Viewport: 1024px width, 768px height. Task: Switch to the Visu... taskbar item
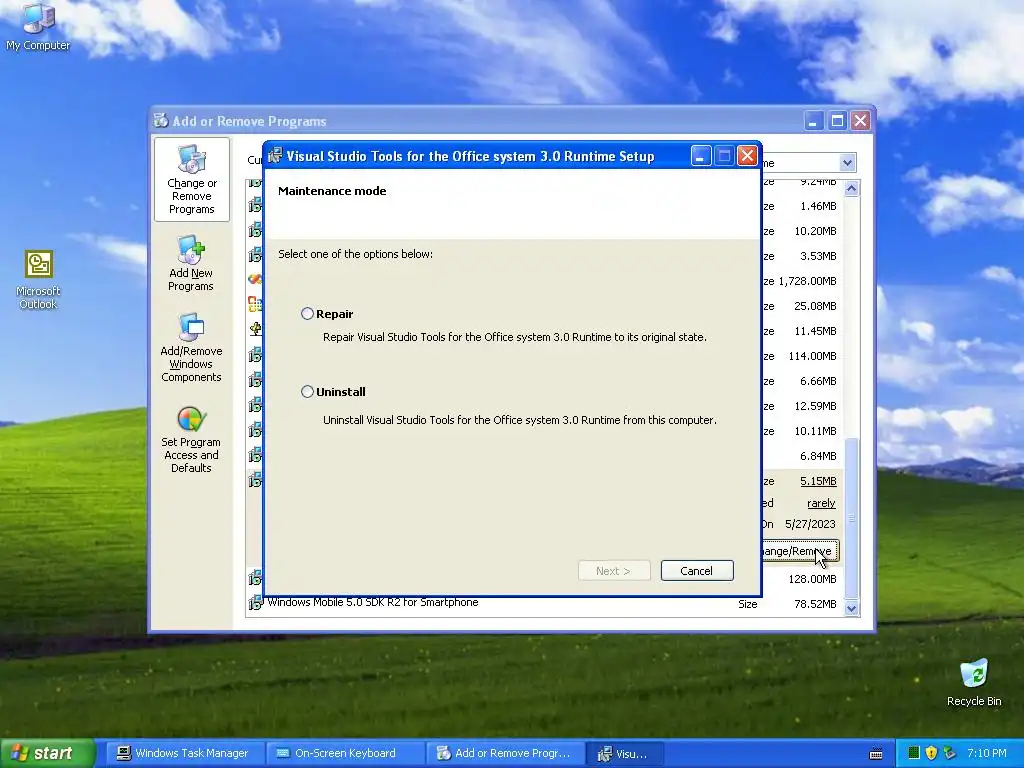coord(625,753)
